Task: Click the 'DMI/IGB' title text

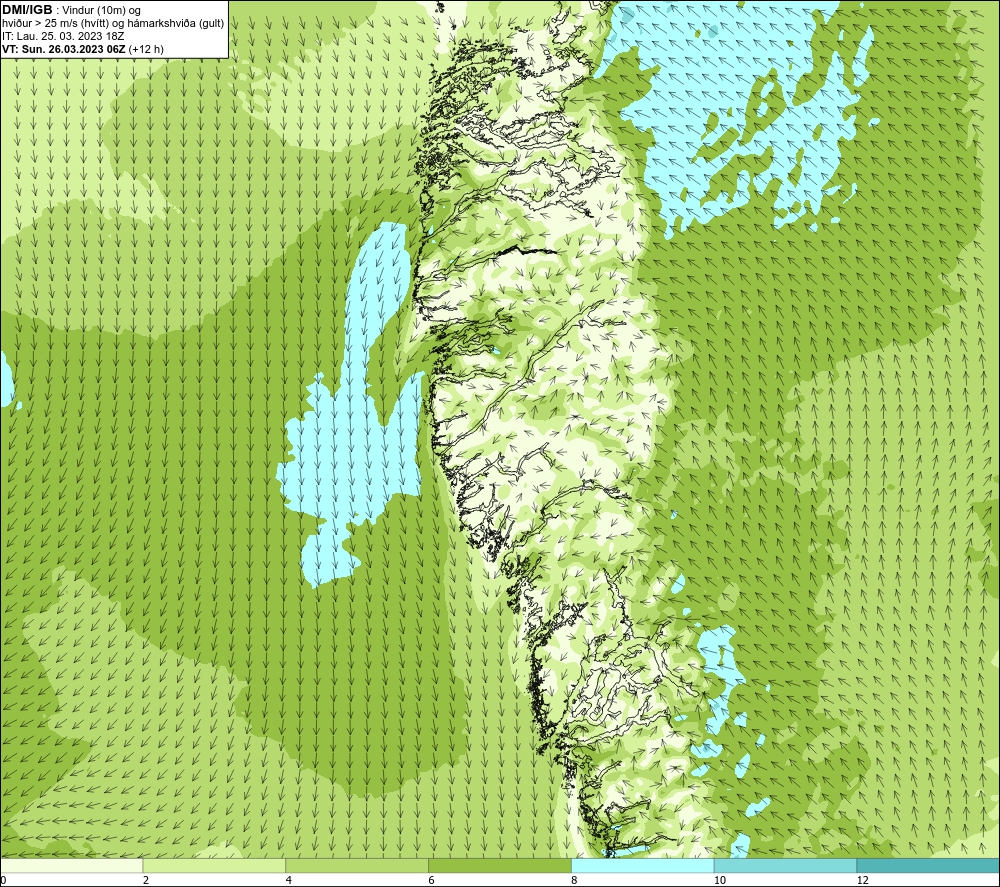Action: click(x=27, y=10)
